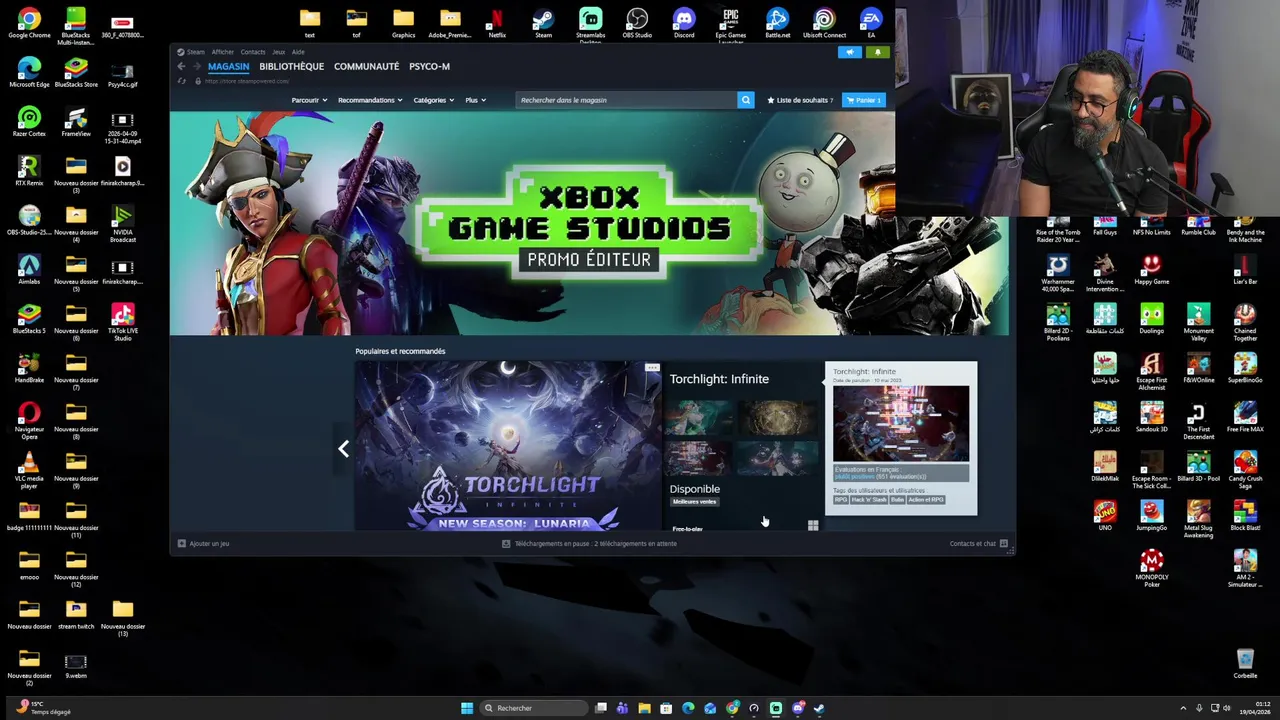Expand the Plus dropdown
Viewport: 1280px width, 720px height.
click(x=475, y=100)
